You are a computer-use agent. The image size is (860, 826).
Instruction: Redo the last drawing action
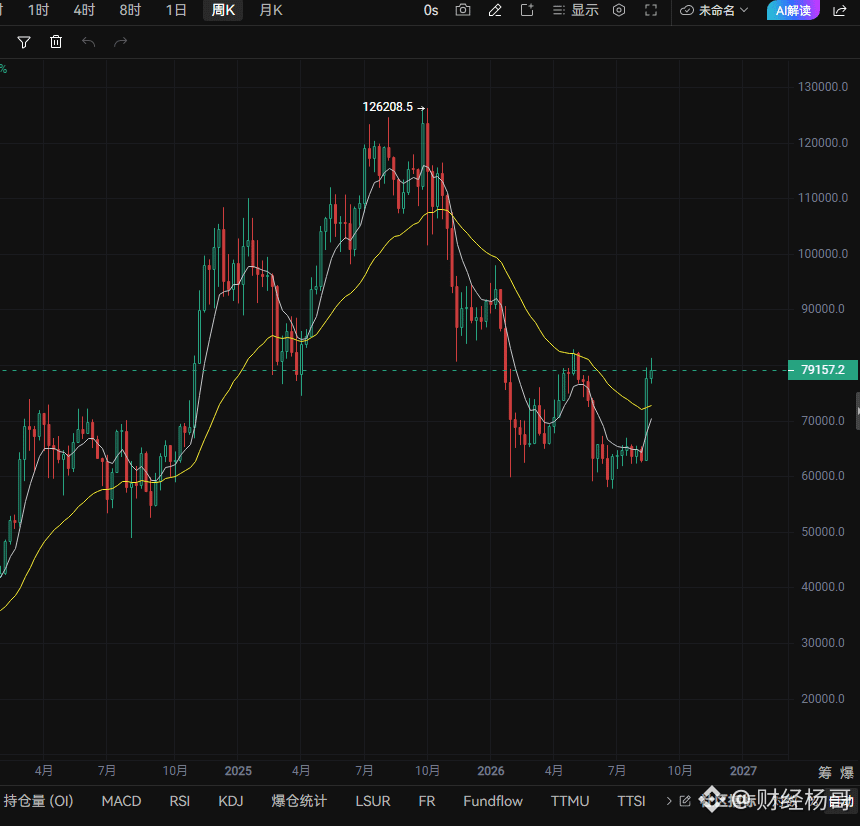click(x=121, y=42)
